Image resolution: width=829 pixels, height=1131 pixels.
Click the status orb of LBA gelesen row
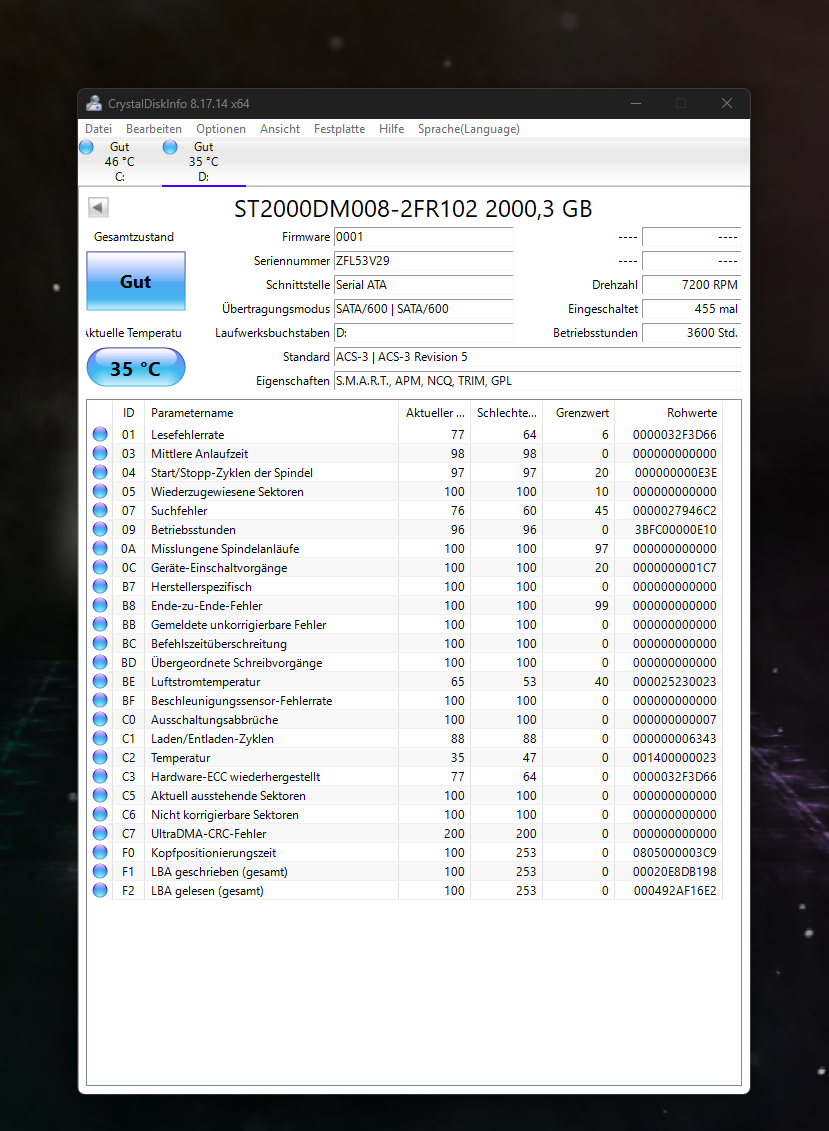(x=100, y=890)
